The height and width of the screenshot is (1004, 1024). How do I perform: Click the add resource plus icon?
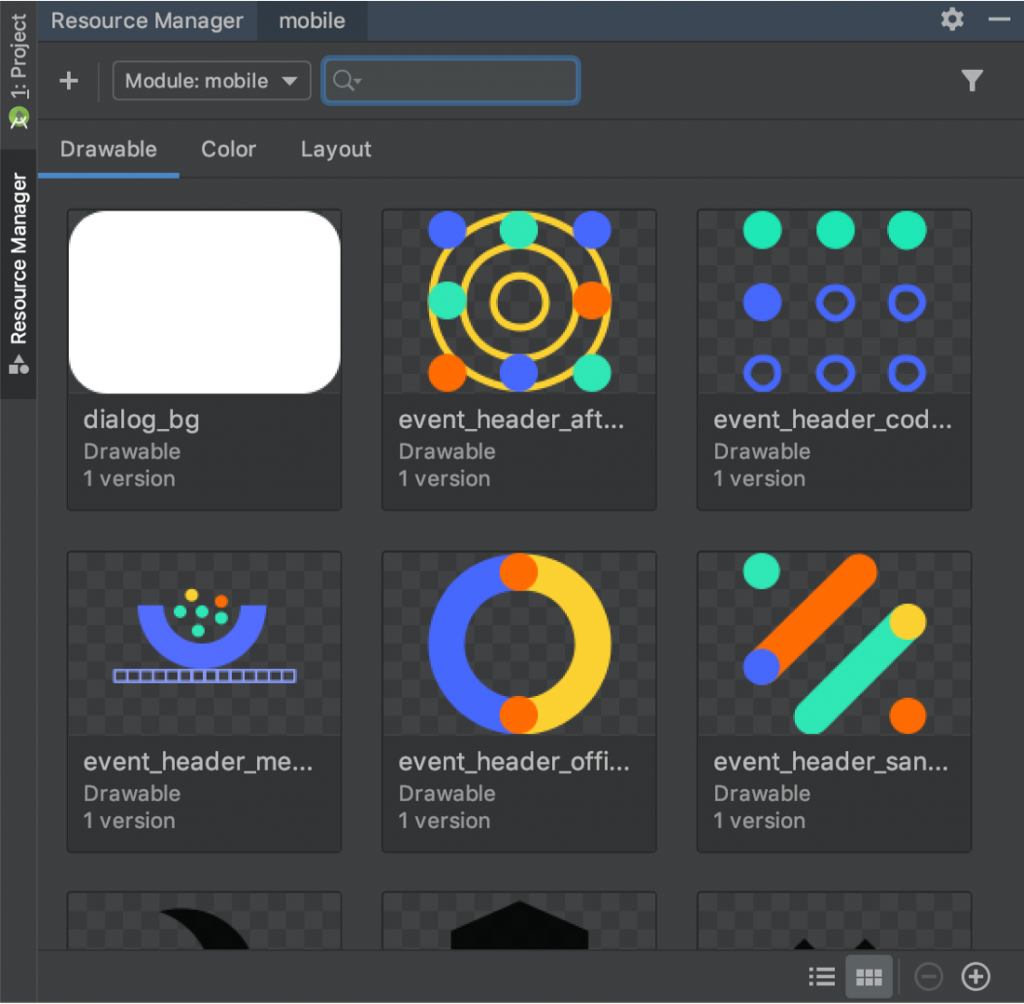69,81
